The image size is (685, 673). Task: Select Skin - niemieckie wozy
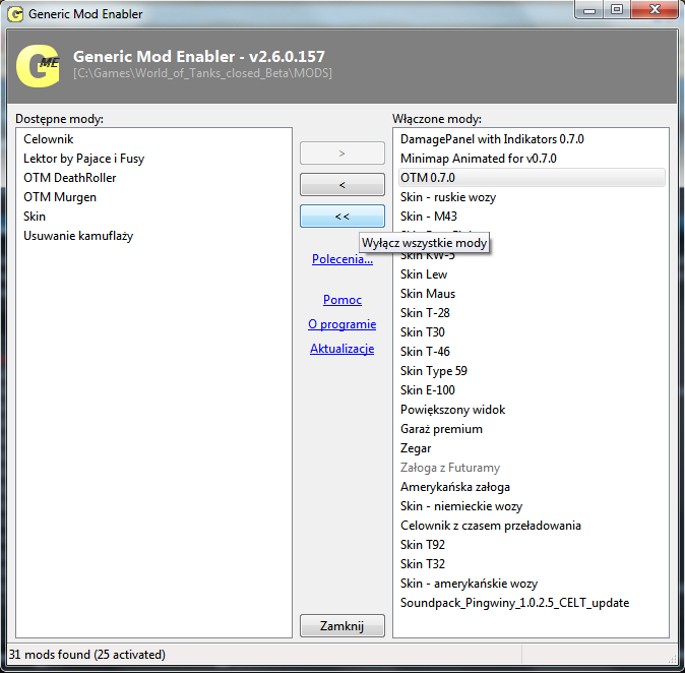point(461,506)
